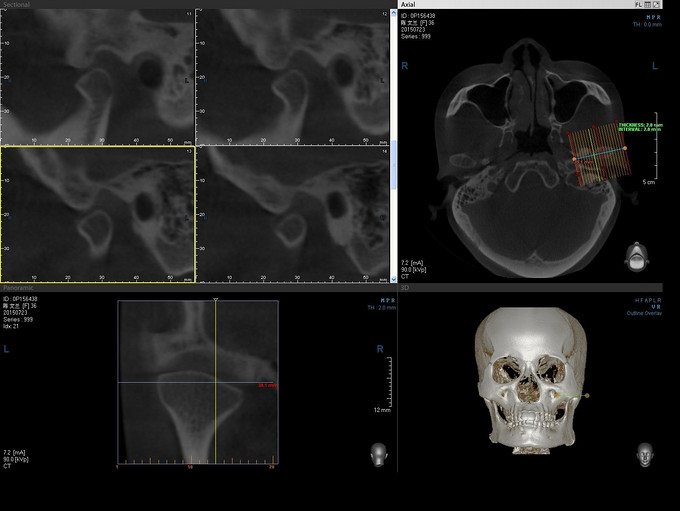Click the MPR label in Axial view

[651, 17]
